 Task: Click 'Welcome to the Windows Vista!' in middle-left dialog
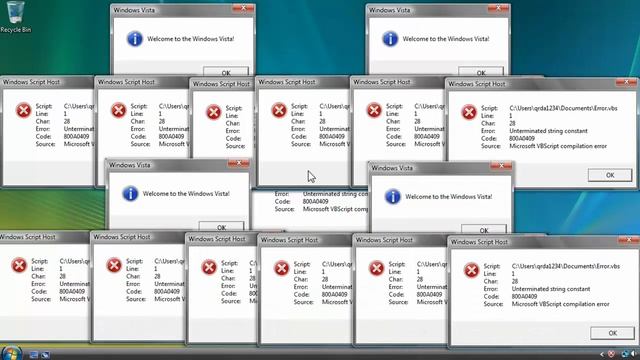186,193
